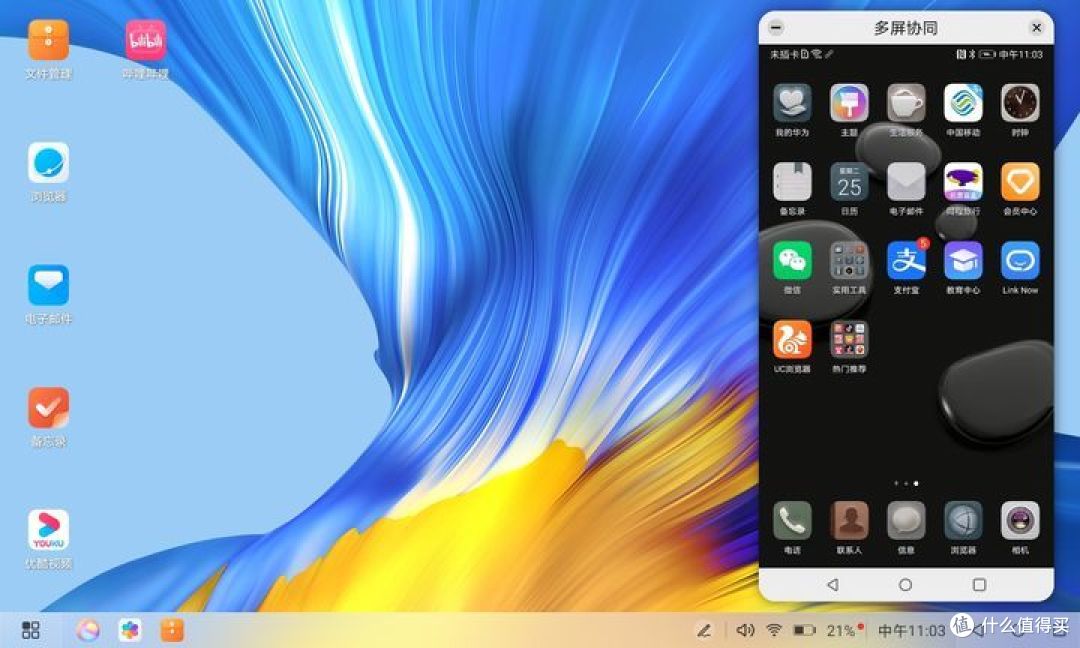
Task: Open the YOUKU 优酷视频 desktop icon
Action: click(x=48, y=530)
